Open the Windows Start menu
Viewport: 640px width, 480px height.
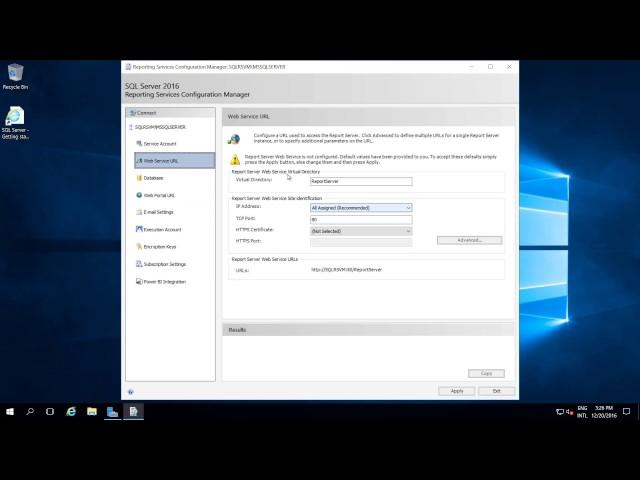(x=10, y=412)
